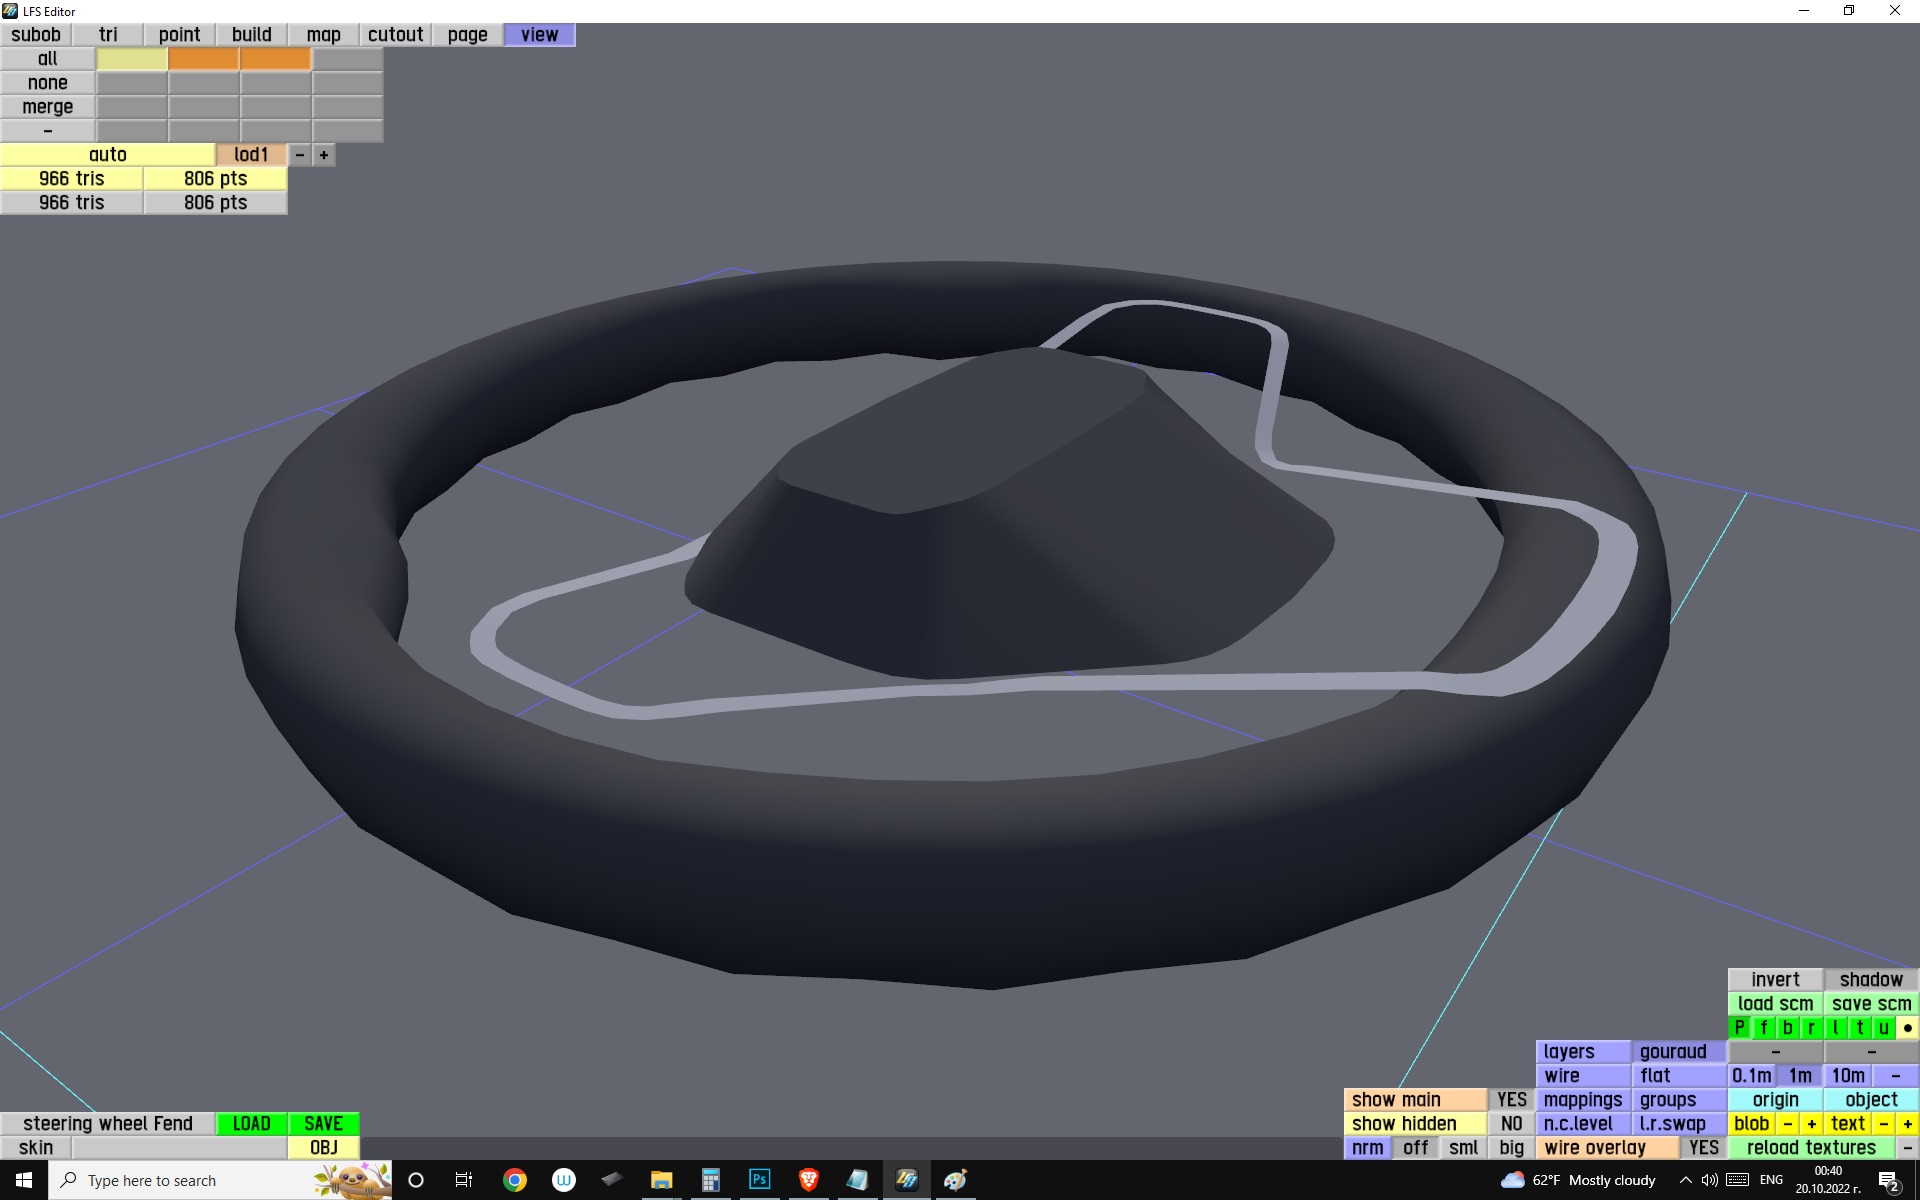This screenshot has height=1200, width=1920.
Task: Click the lod1 level selector
Action: [x=251, y=155]
